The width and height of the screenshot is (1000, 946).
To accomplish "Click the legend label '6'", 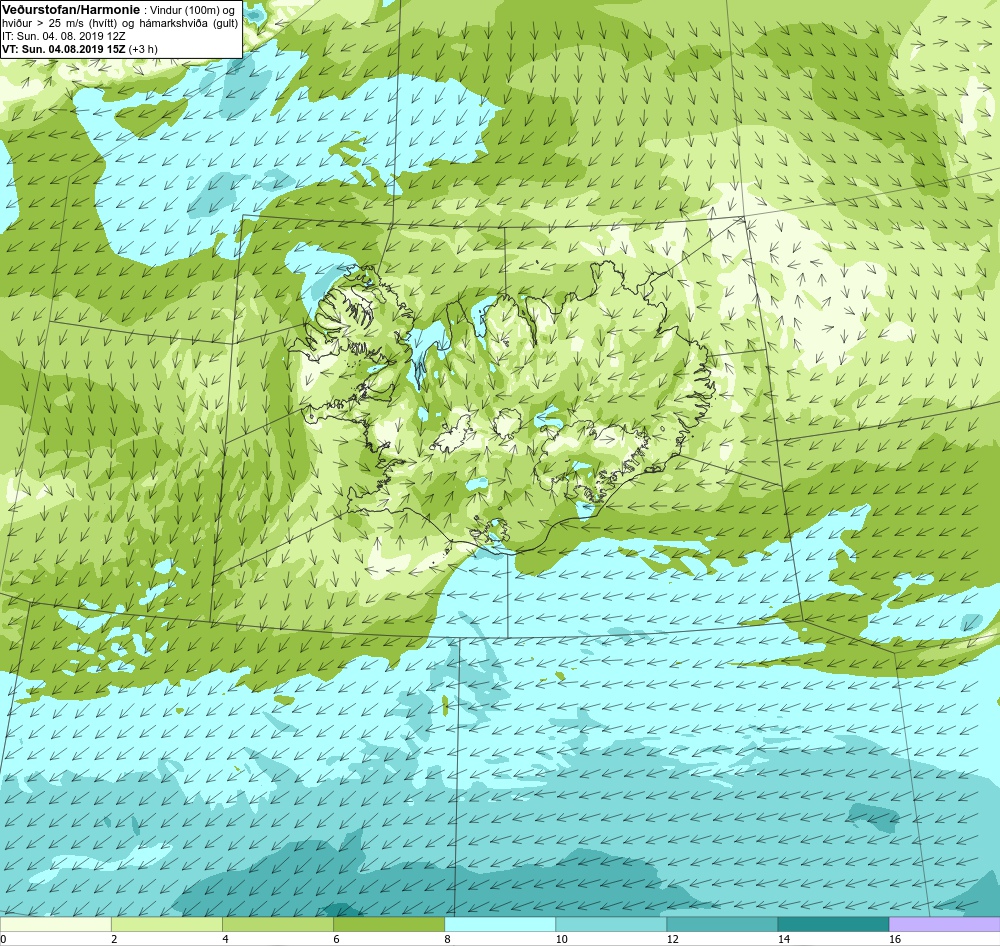I will click(x=336, y=939).
